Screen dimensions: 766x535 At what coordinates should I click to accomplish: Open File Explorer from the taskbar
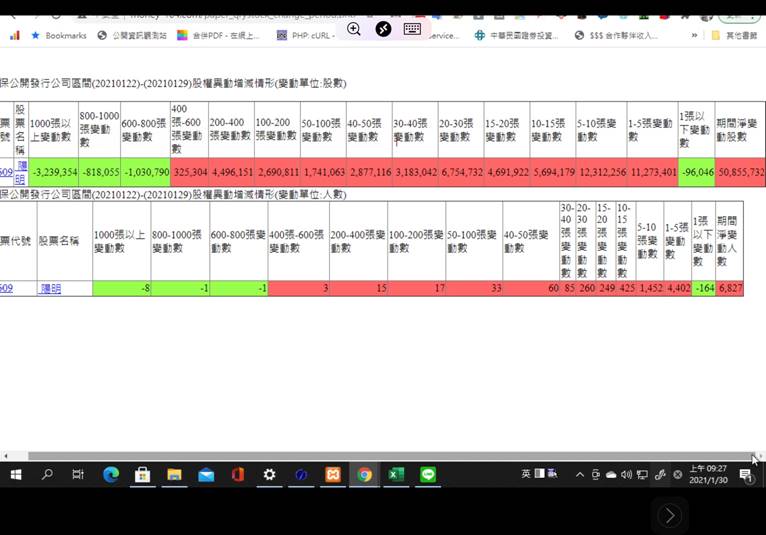(174, 475)
